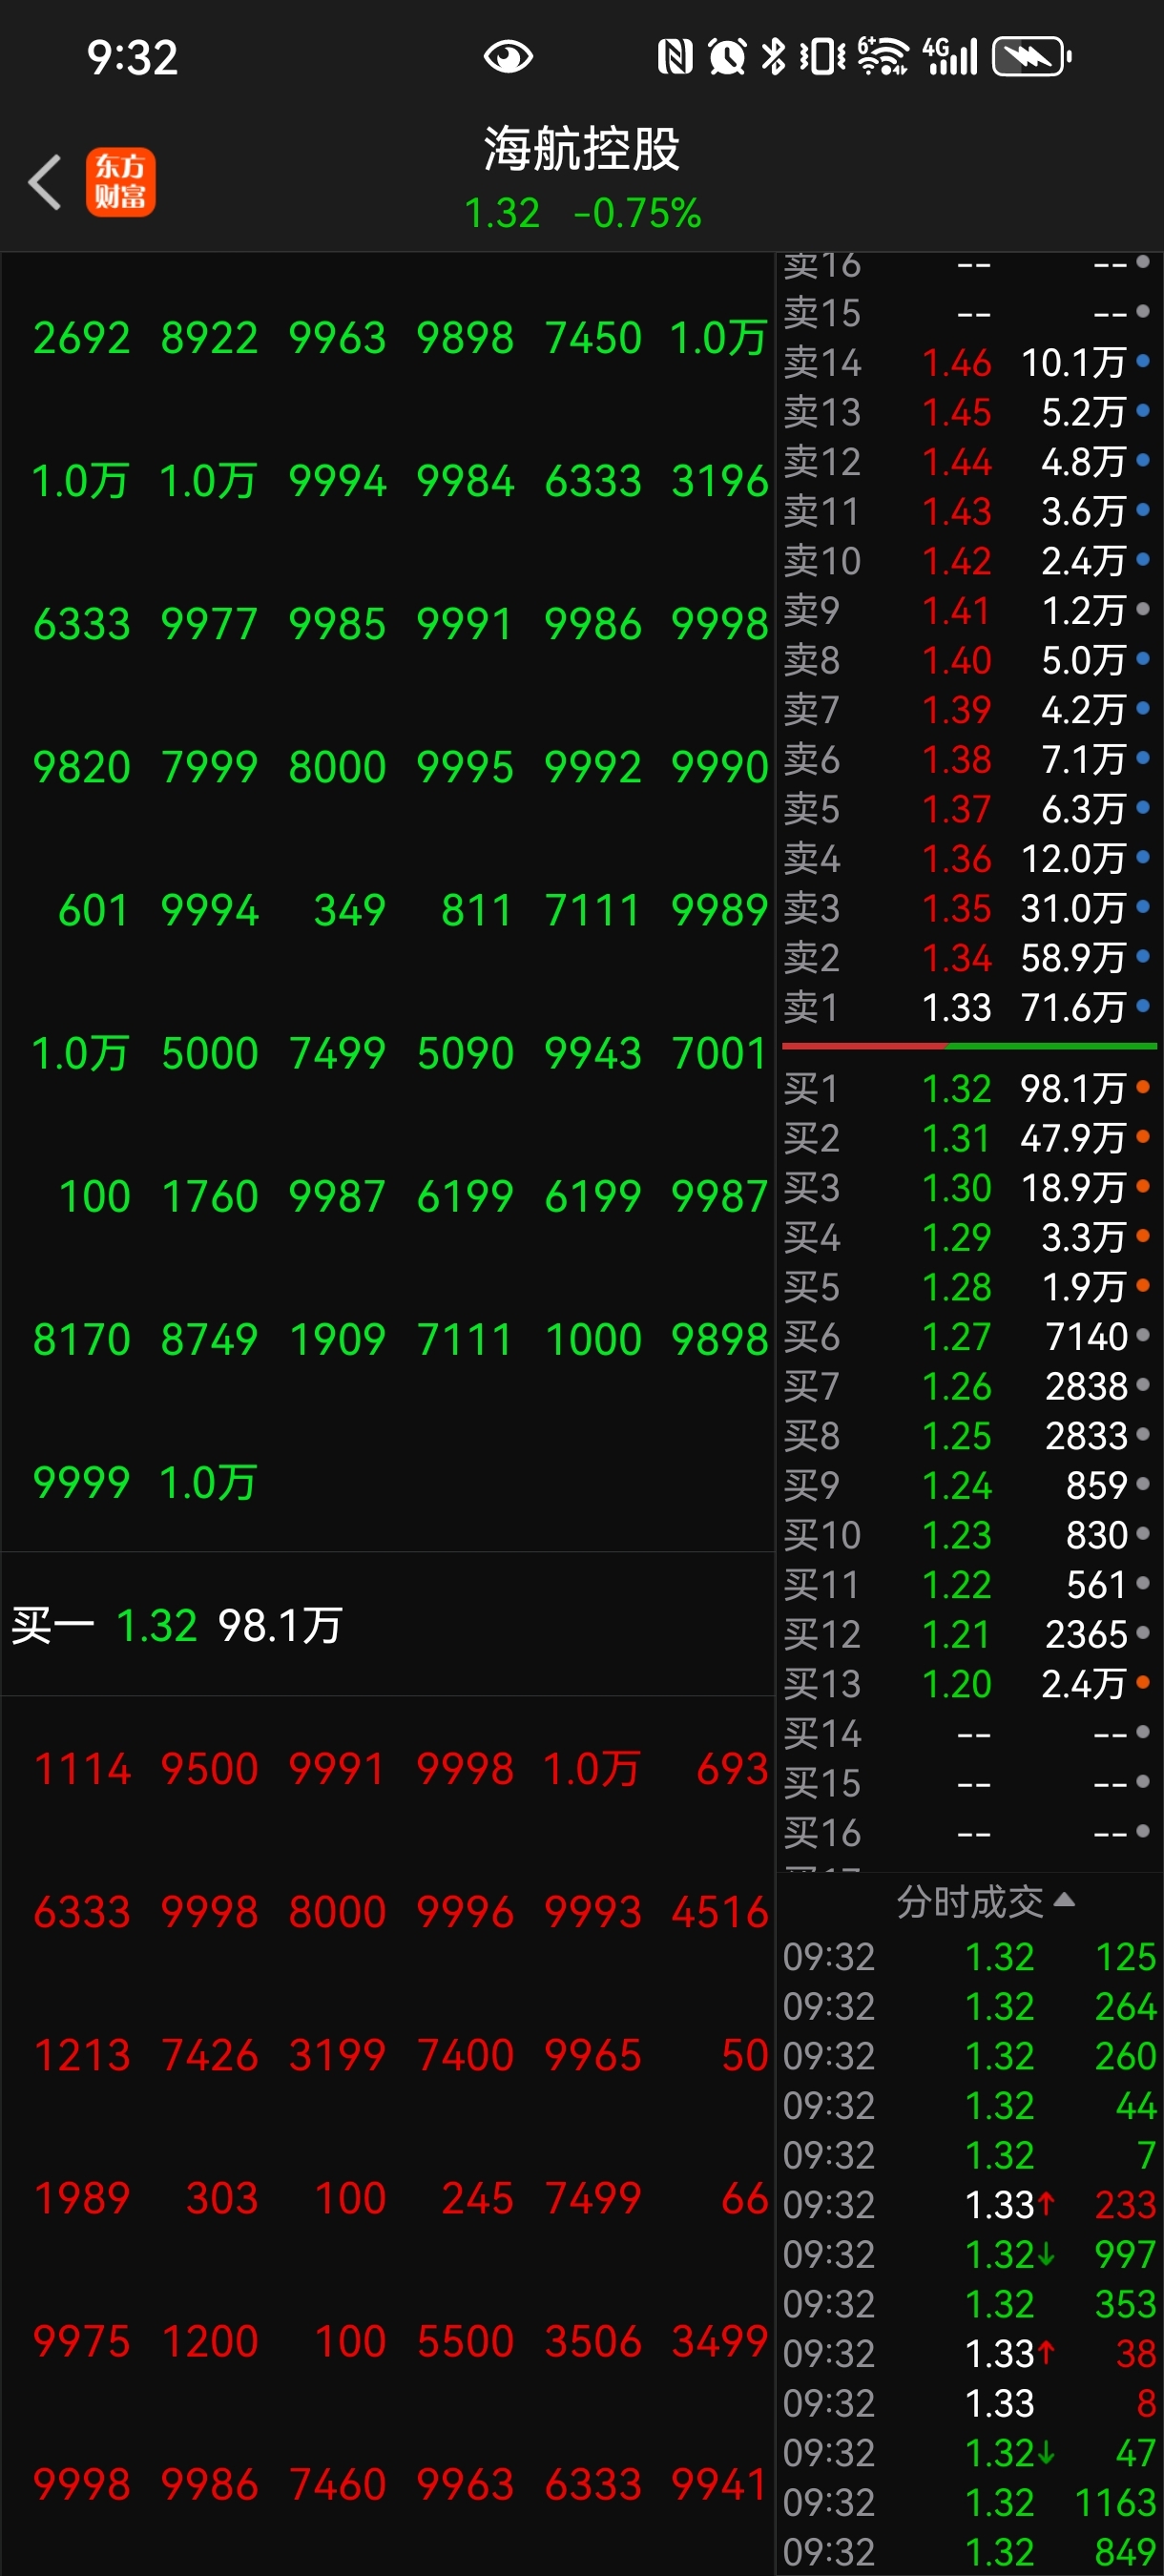This screenshot has height=2576, width=1164.
Task: Select the 卖12 row at 1.44
Action: tap(969, 461)
